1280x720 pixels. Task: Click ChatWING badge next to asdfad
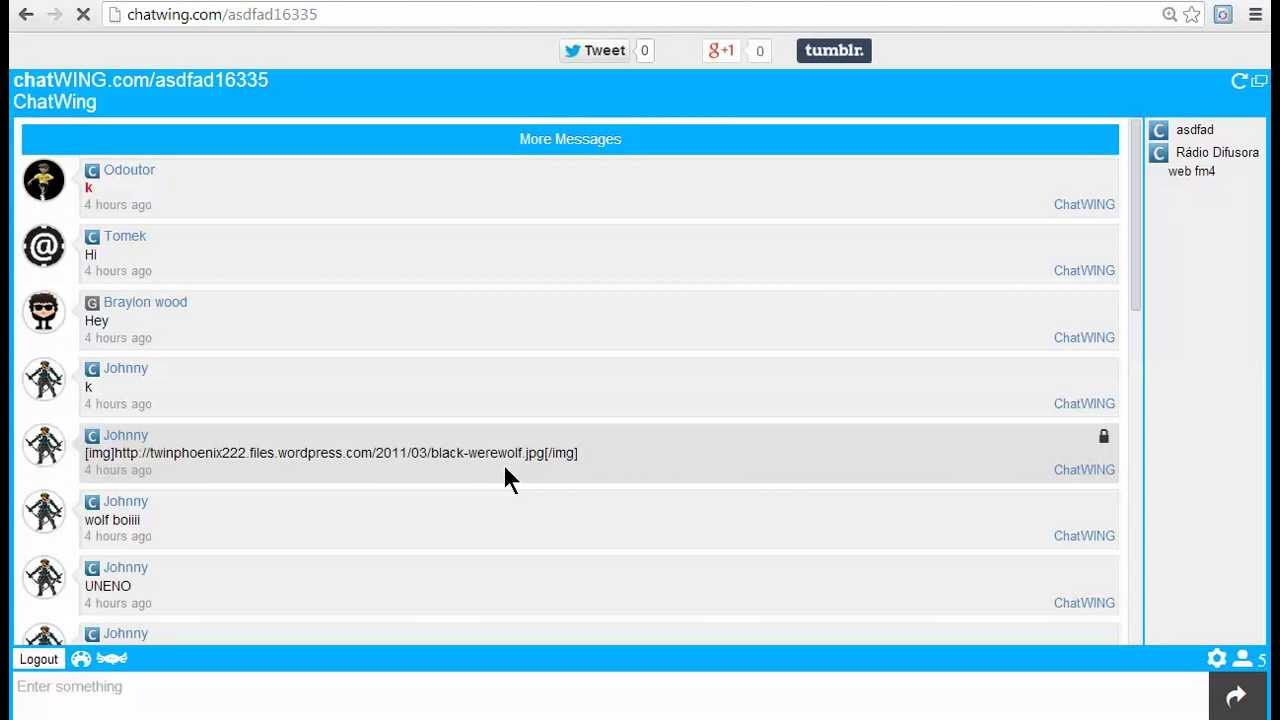coord(1158,130)
